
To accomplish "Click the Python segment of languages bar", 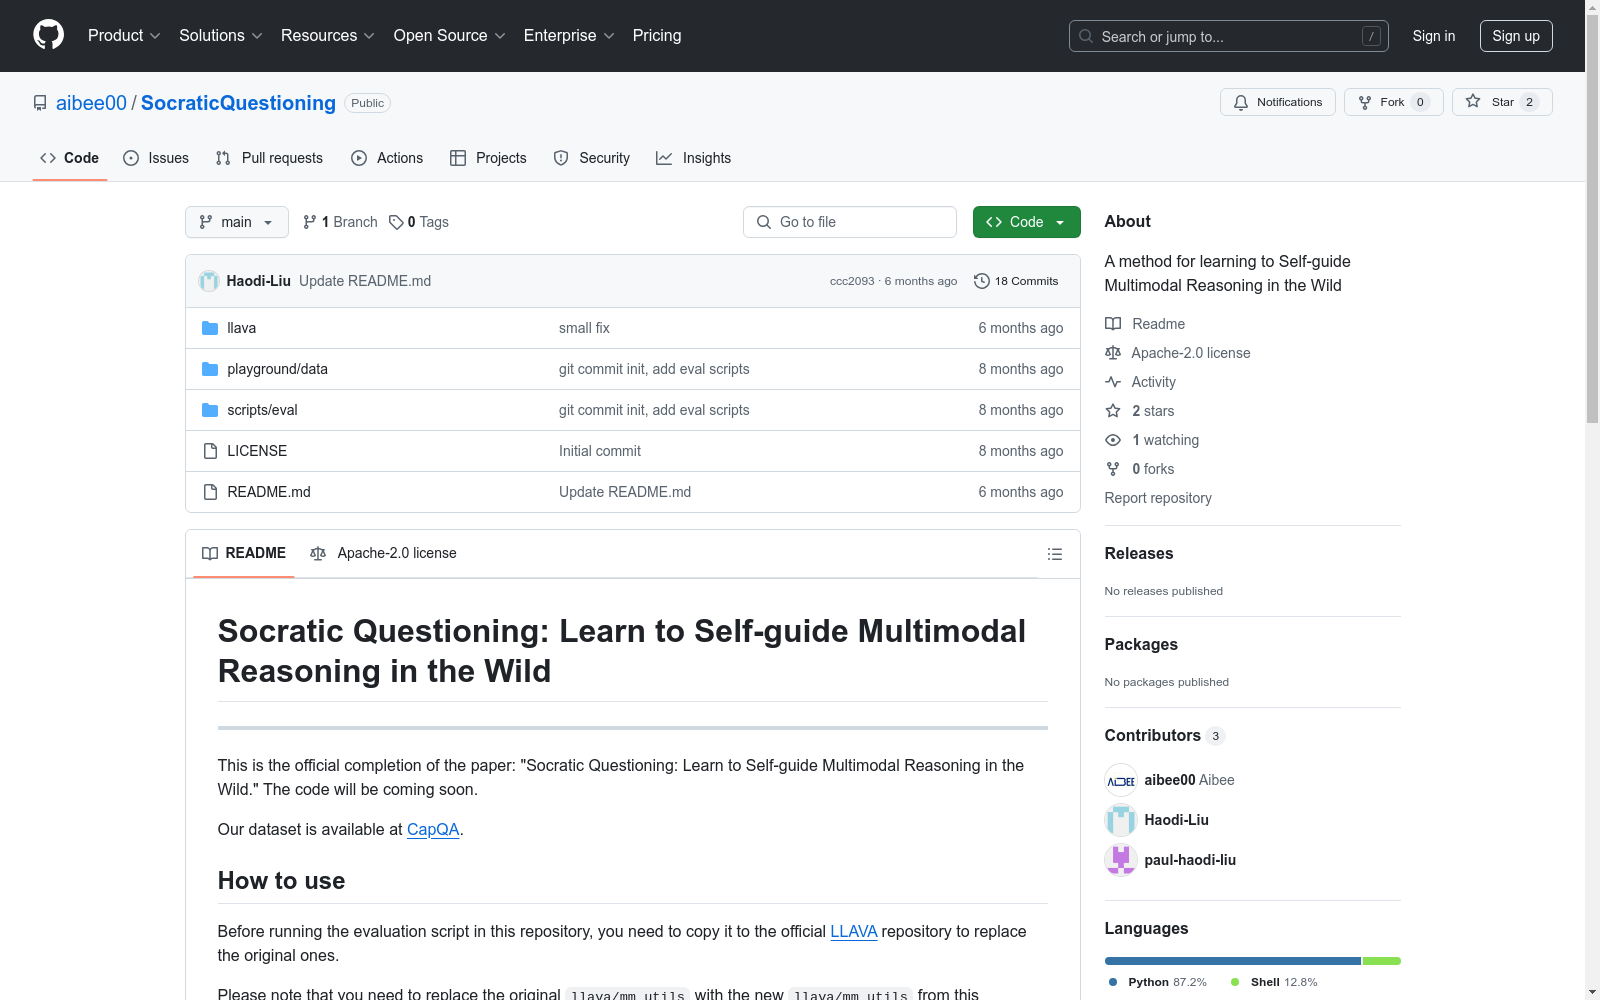I will point(1233,961).
